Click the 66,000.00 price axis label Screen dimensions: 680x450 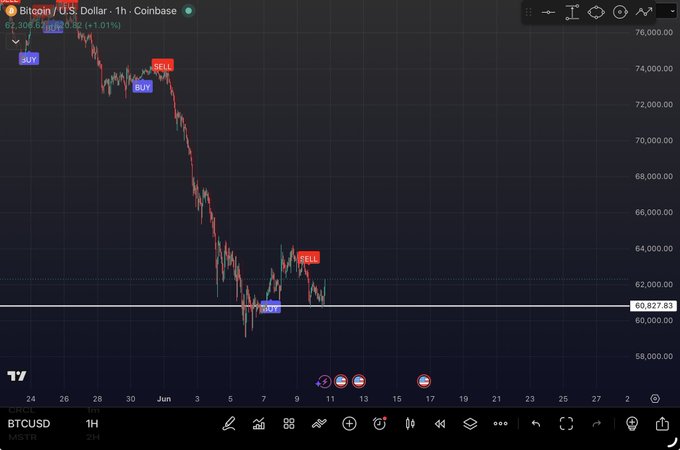pos(654,212)
